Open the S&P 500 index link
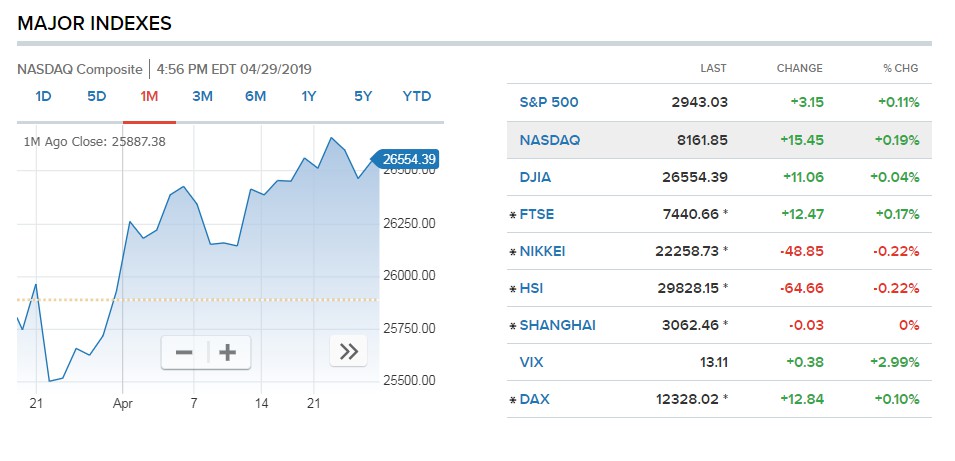 coord(548,102)
